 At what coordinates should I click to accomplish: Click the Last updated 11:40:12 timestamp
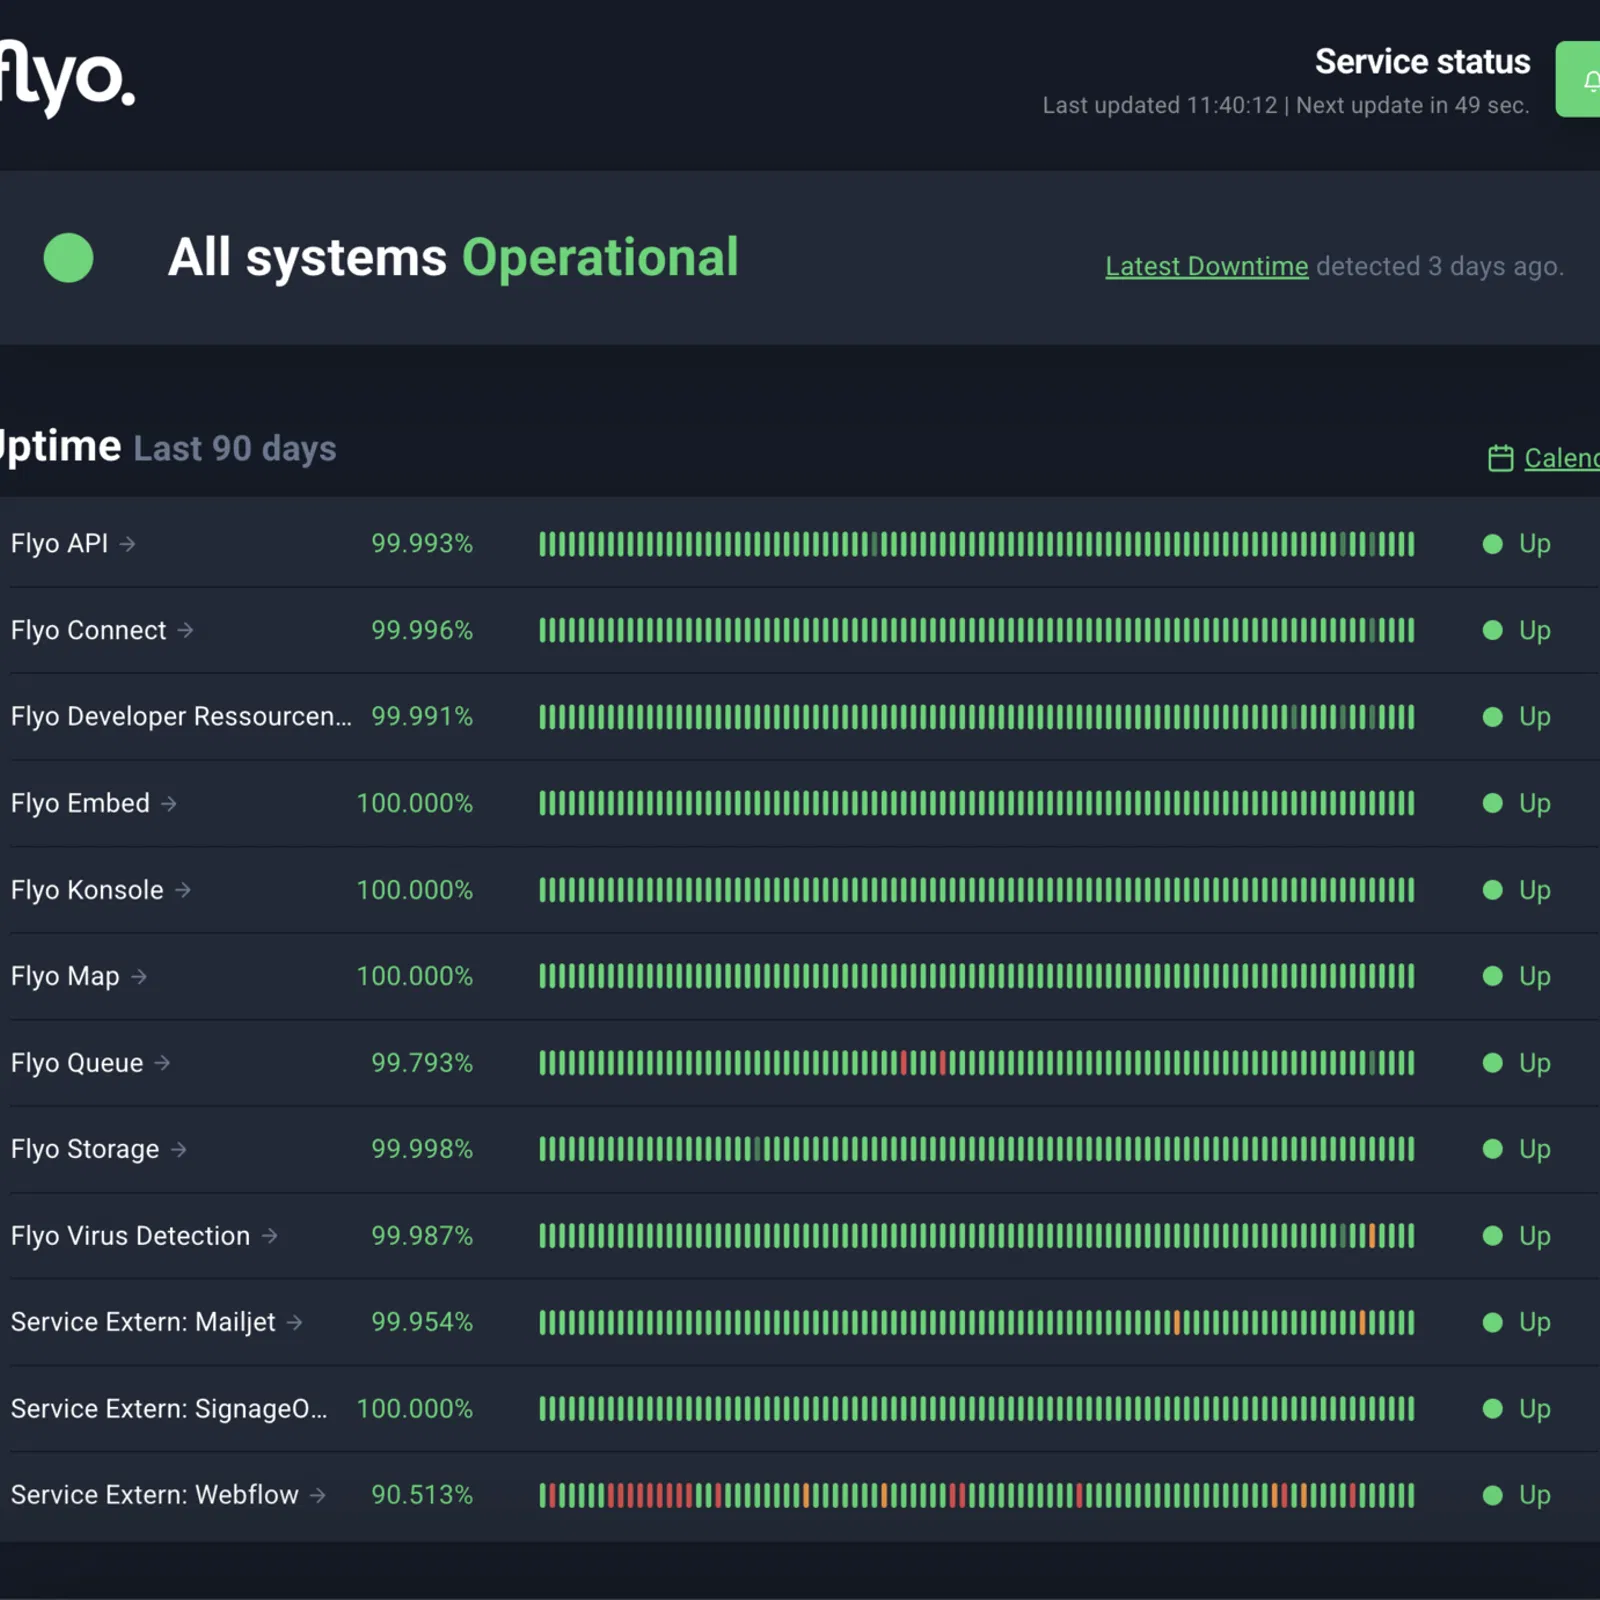coord(1160,106)
